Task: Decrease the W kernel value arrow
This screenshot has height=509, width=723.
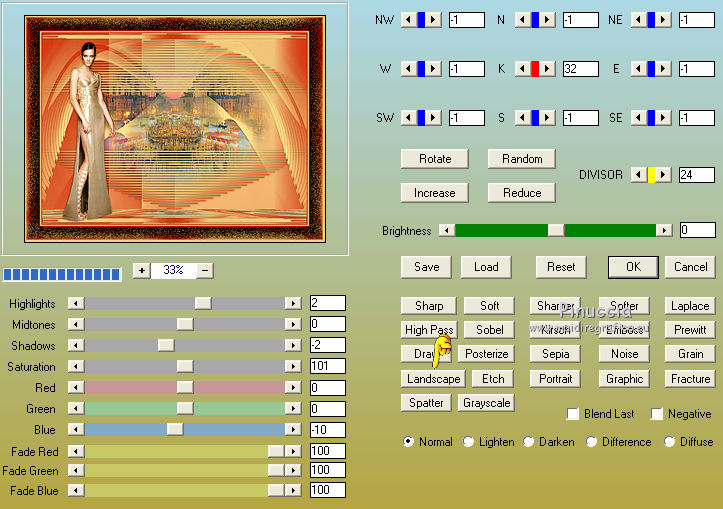Action: [x=409, y=69]
